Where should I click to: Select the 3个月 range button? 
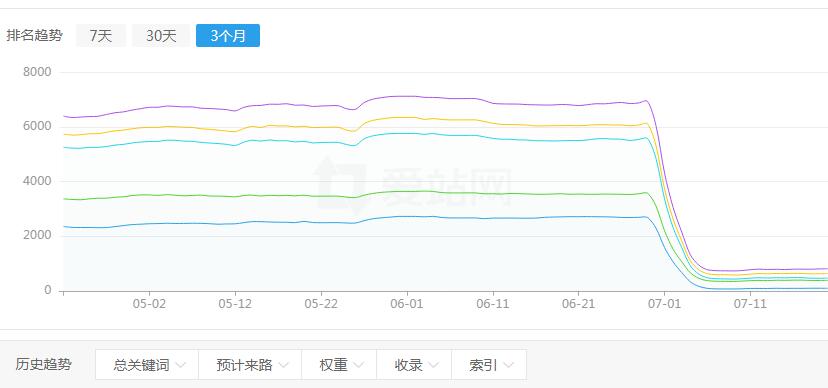(x=228, y=36)
